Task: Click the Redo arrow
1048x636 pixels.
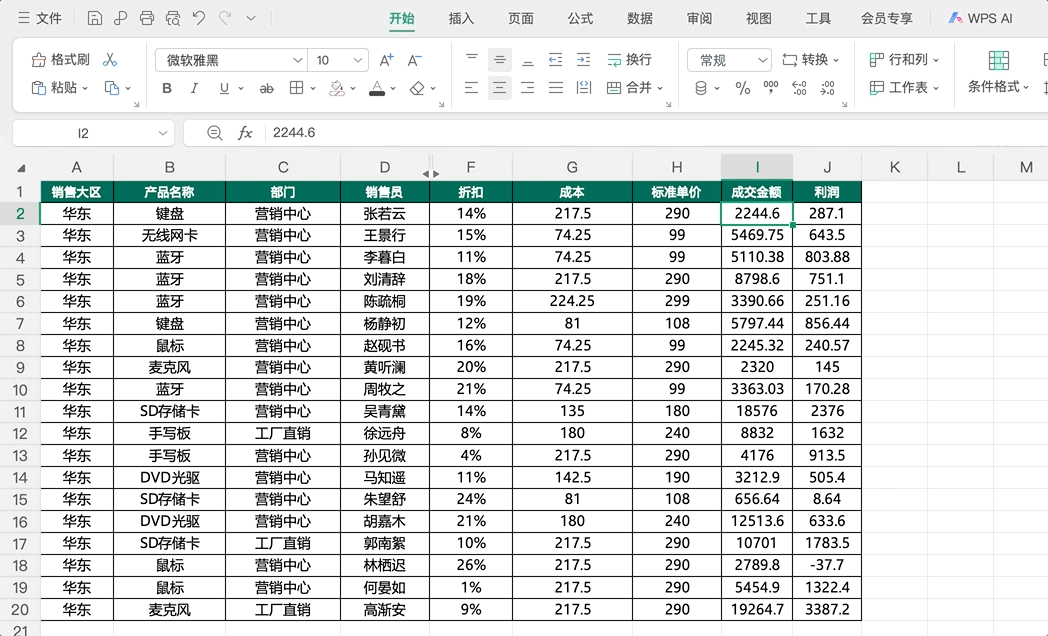Action: (225, 18)
